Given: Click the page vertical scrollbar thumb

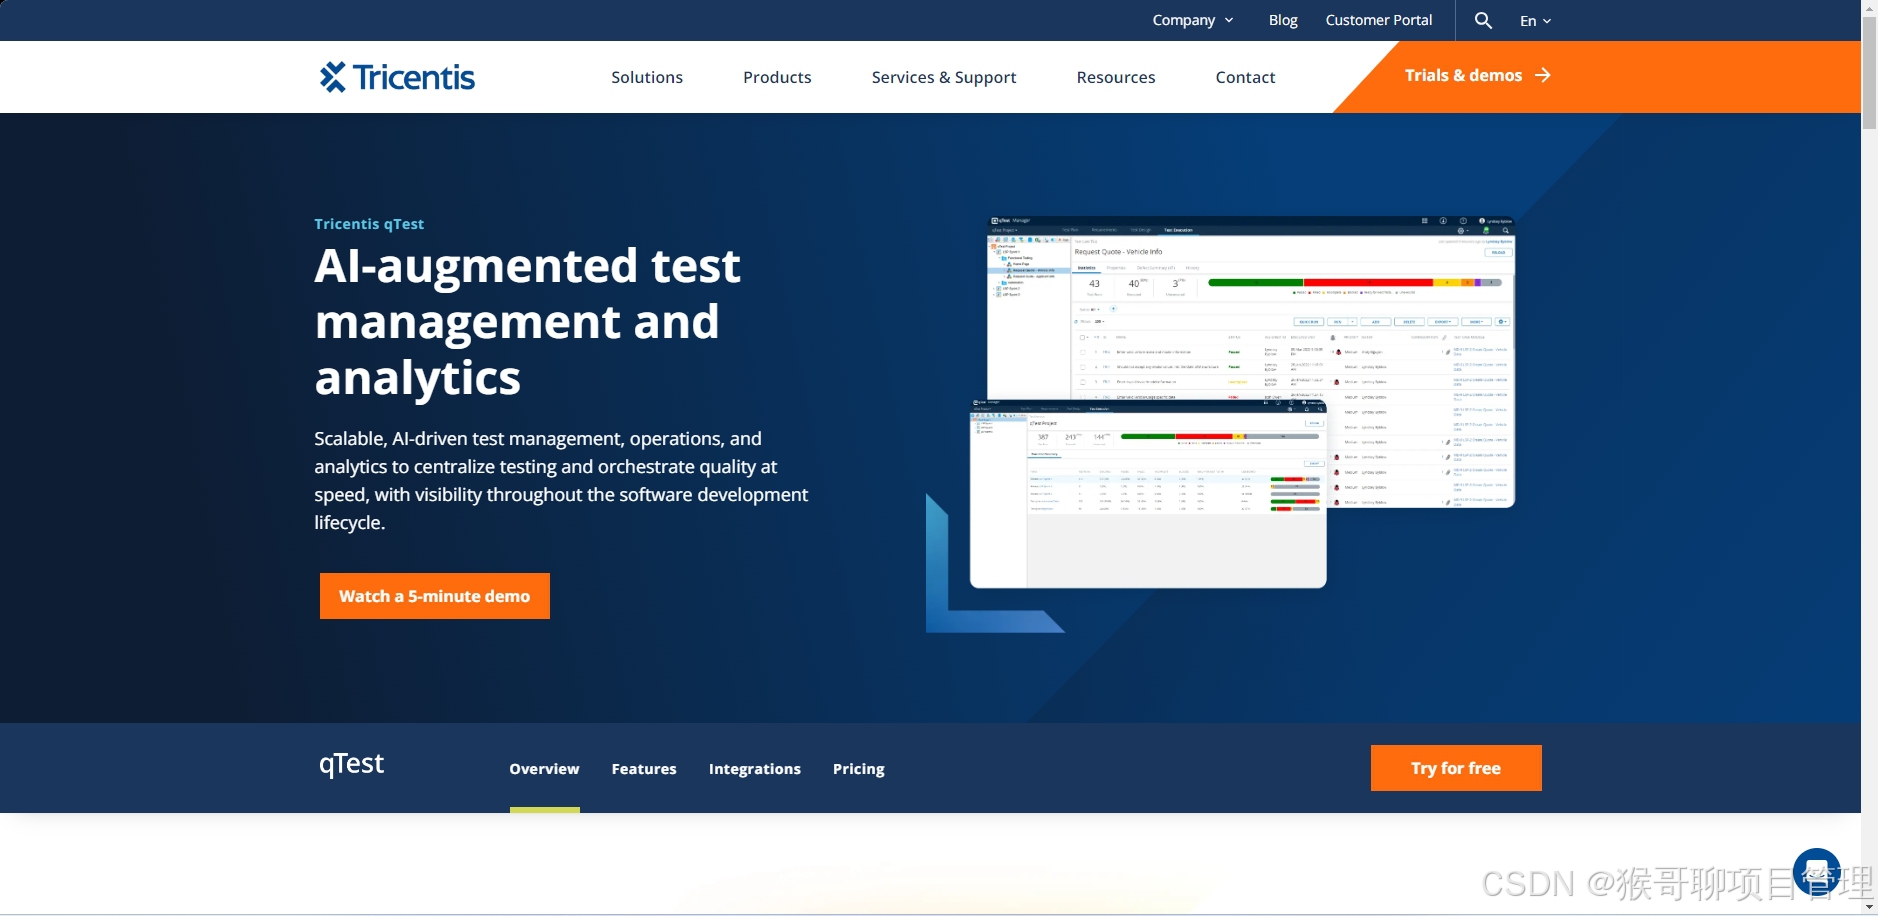Looking at the screenshot, I should coord(1869,72).
